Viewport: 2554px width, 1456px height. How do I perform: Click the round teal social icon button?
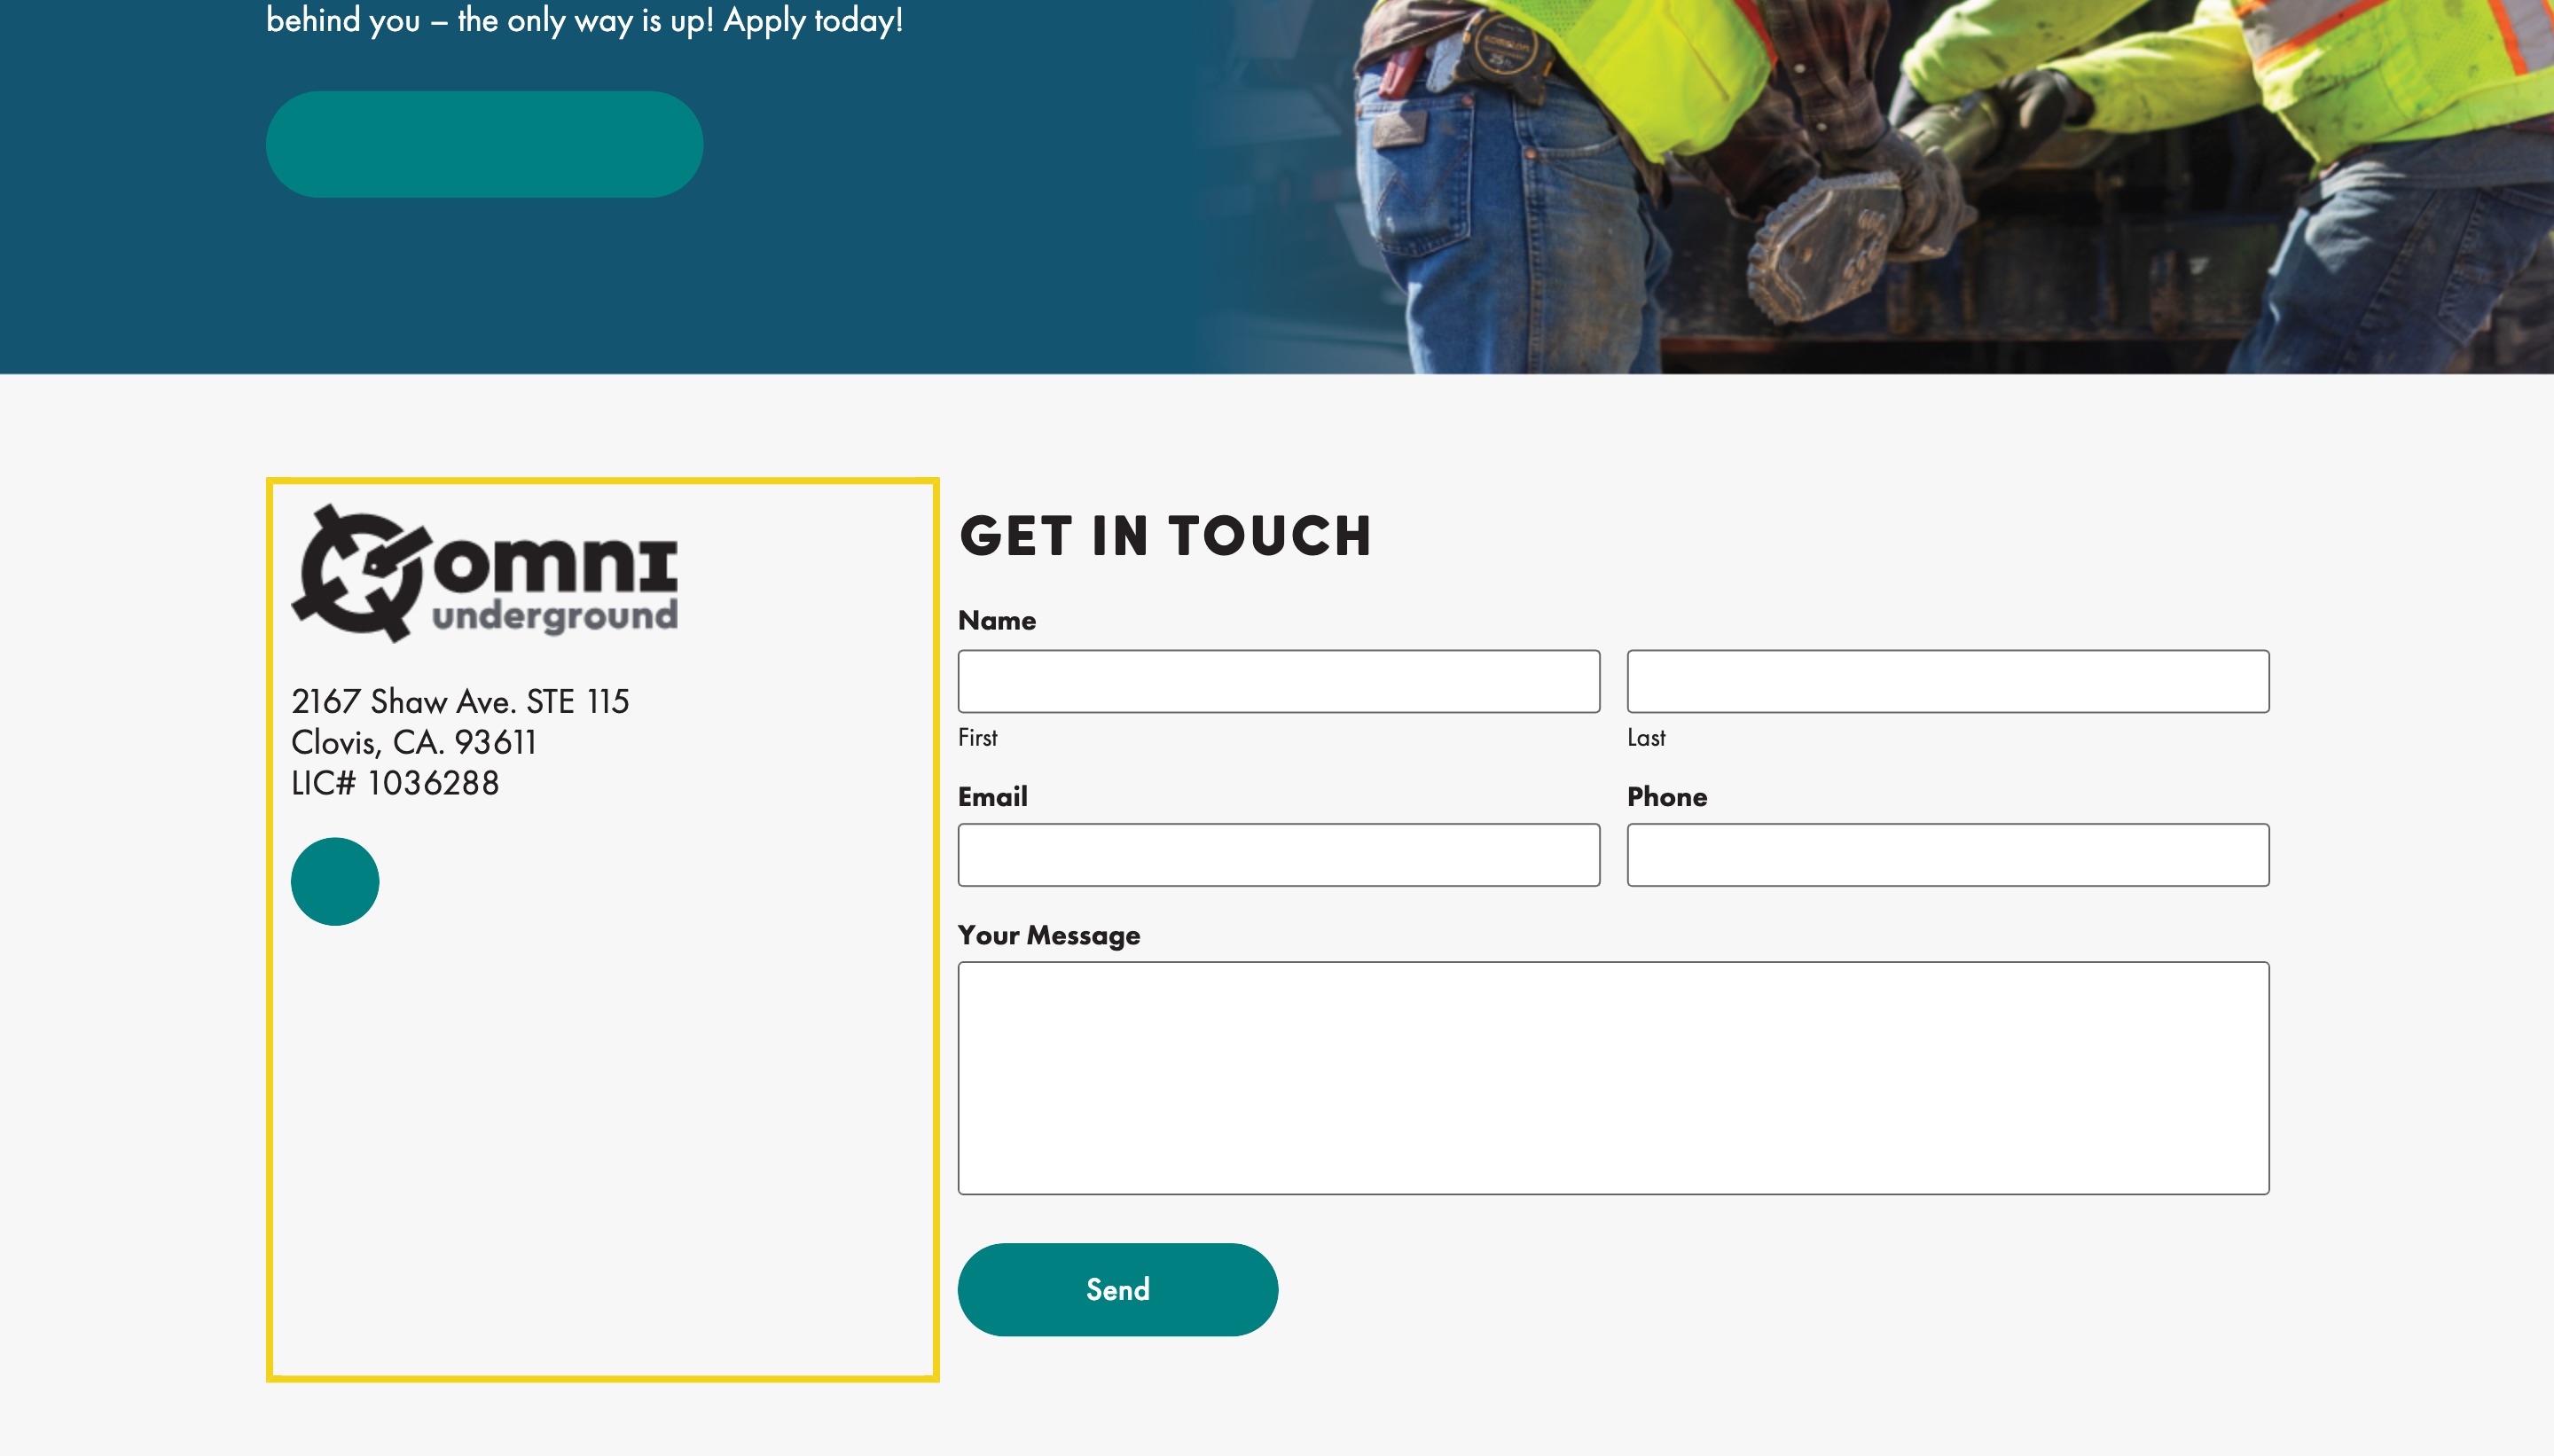(335, 881)
